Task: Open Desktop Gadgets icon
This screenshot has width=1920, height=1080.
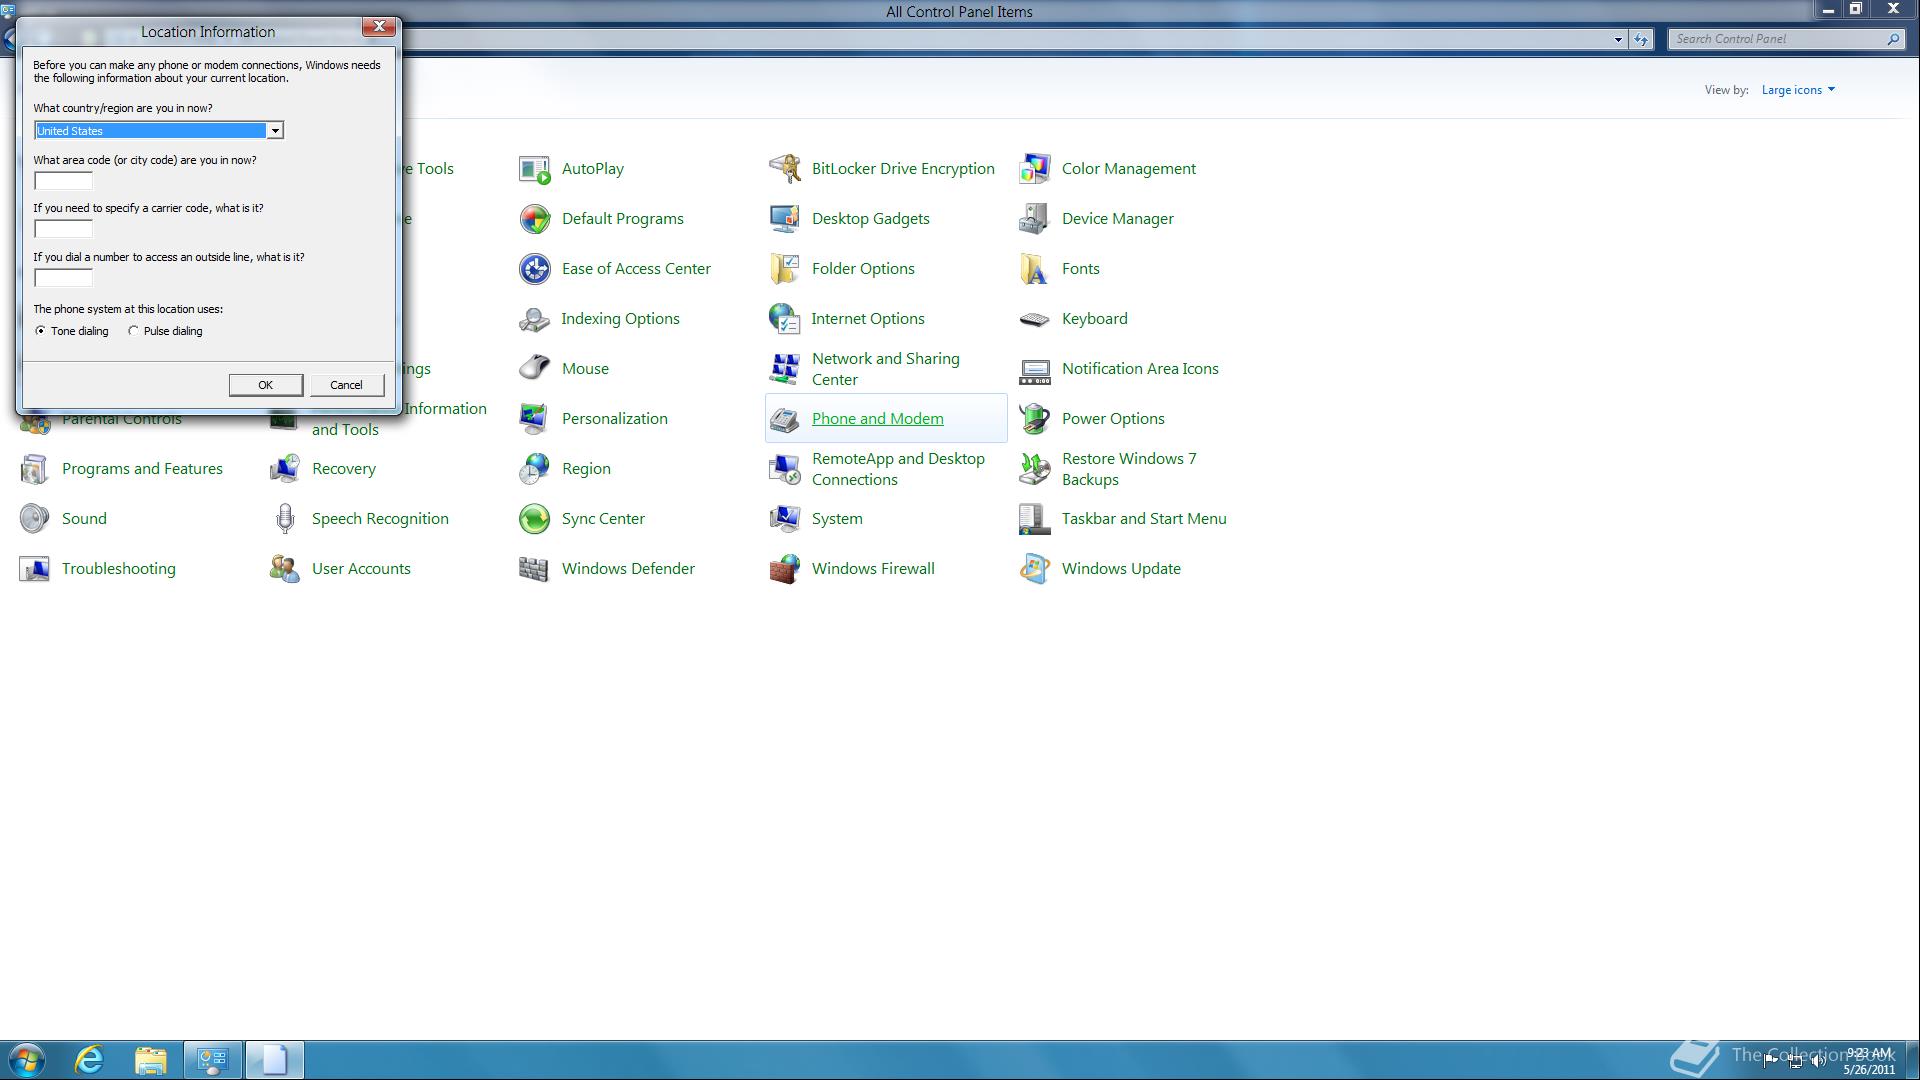Action: point(785,219)
